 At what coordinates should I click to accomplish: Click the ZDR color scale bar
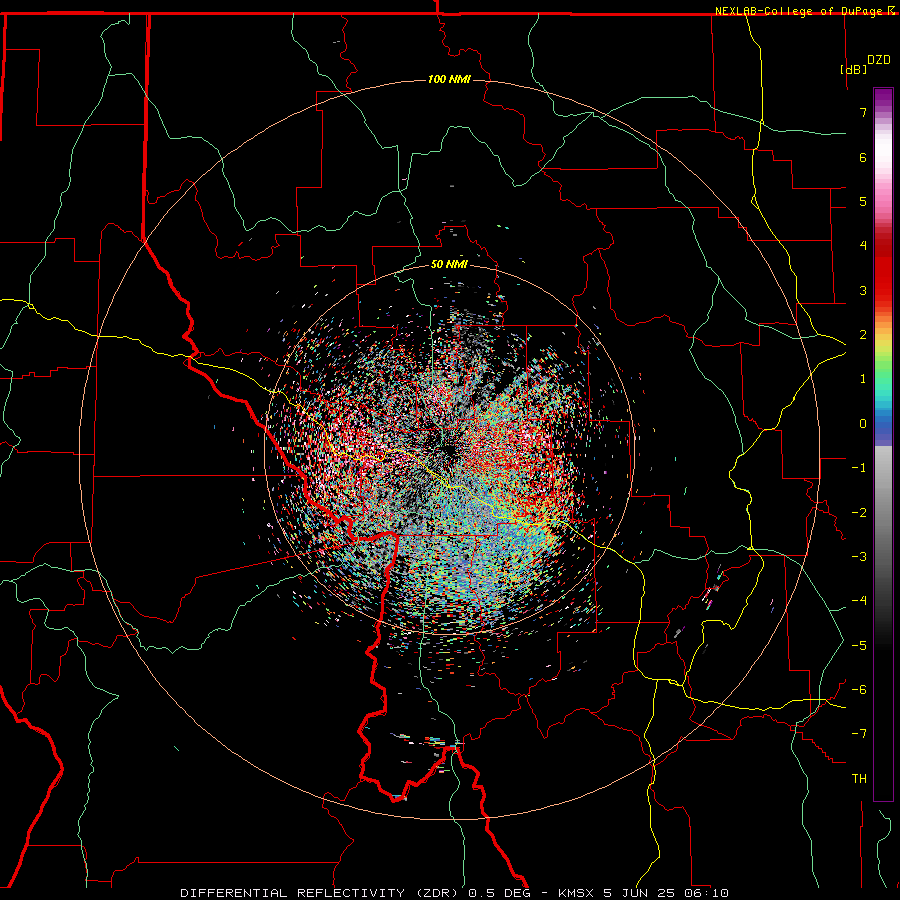coord(883,444)
